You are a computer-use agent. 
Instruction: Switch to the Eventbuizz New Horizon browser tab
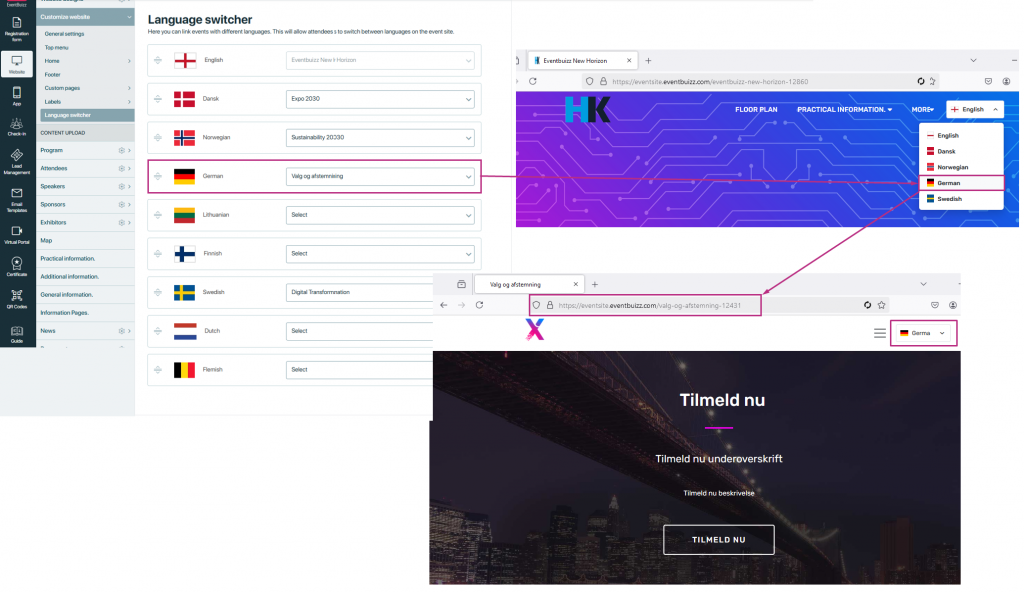[583, 61]
